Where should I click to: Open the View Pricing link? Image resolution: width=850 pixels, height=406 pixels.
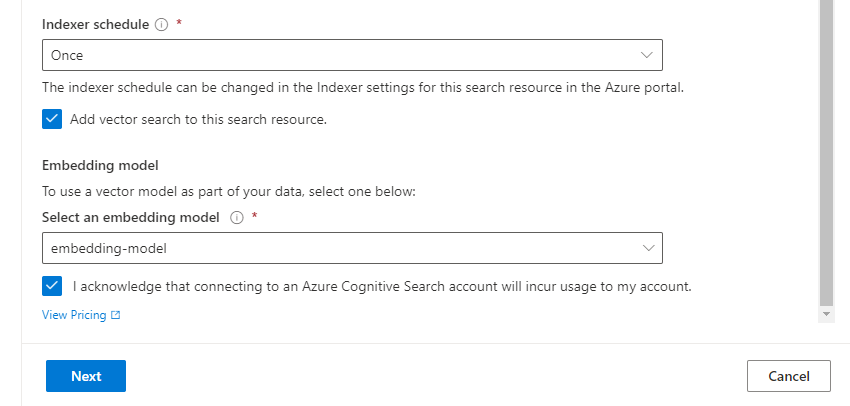(74, 315)
